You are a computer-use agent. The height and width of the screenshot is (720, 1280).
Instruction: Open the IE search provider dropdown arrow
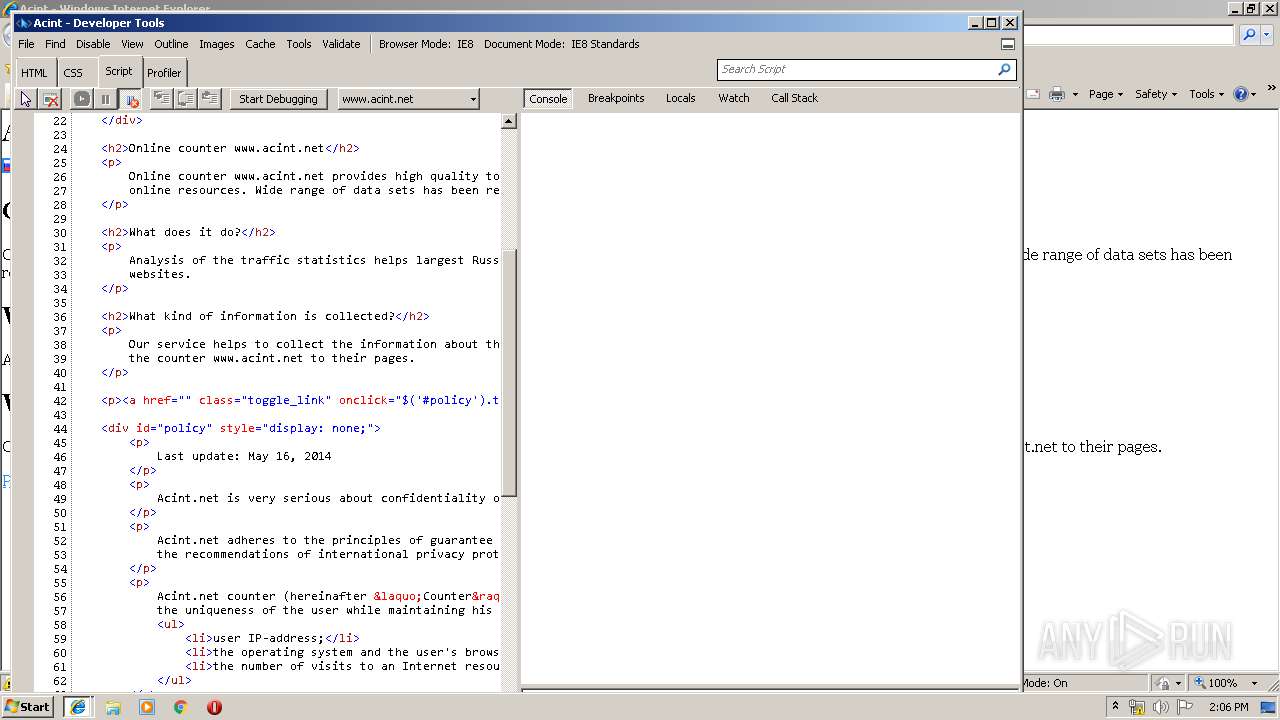tap(1268, 35)
